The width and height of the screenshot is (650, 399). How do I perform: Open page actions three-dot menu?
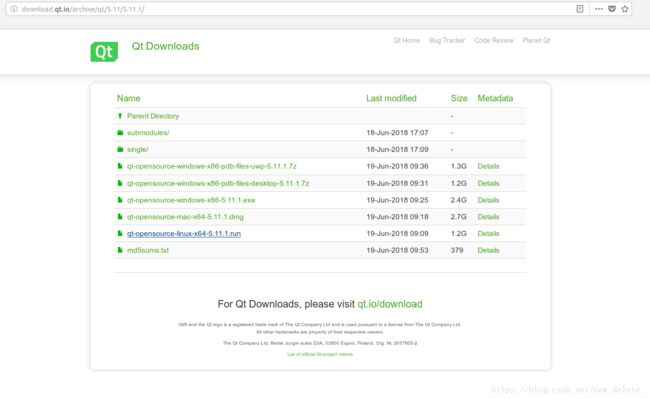(x=599, y=9)
